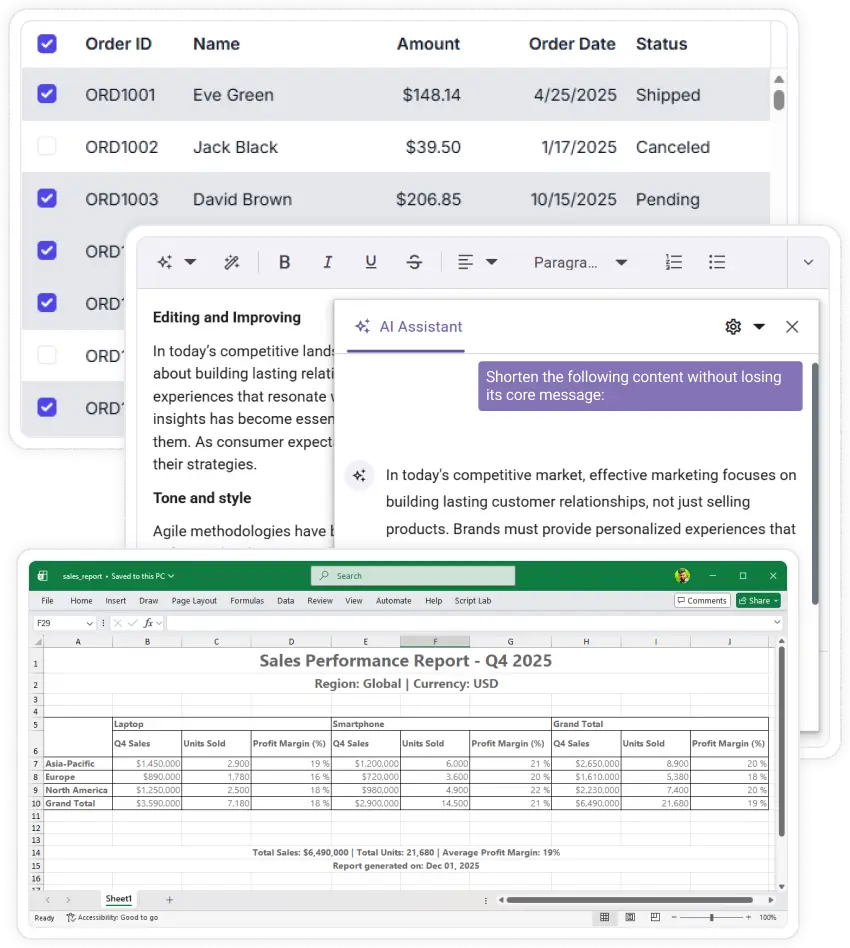Toggle underline formatting in the editor

click(x=371, y=262)
